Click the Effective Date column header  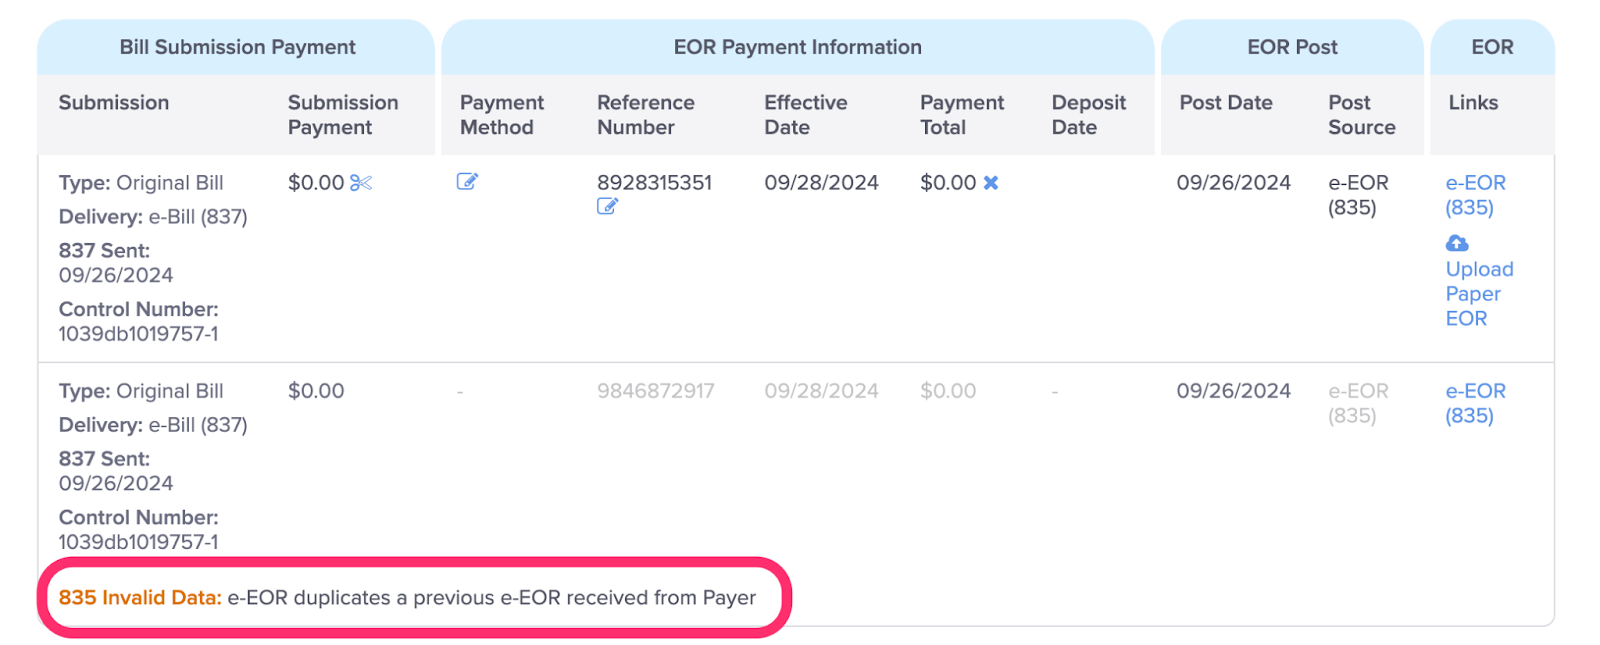(805, 115)
